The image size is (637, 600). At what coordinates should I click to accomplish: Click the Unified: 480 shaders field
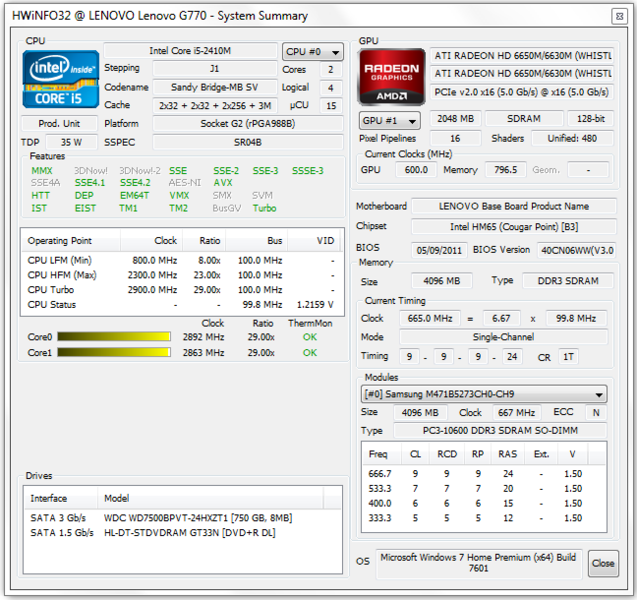(x=572, y=138)
